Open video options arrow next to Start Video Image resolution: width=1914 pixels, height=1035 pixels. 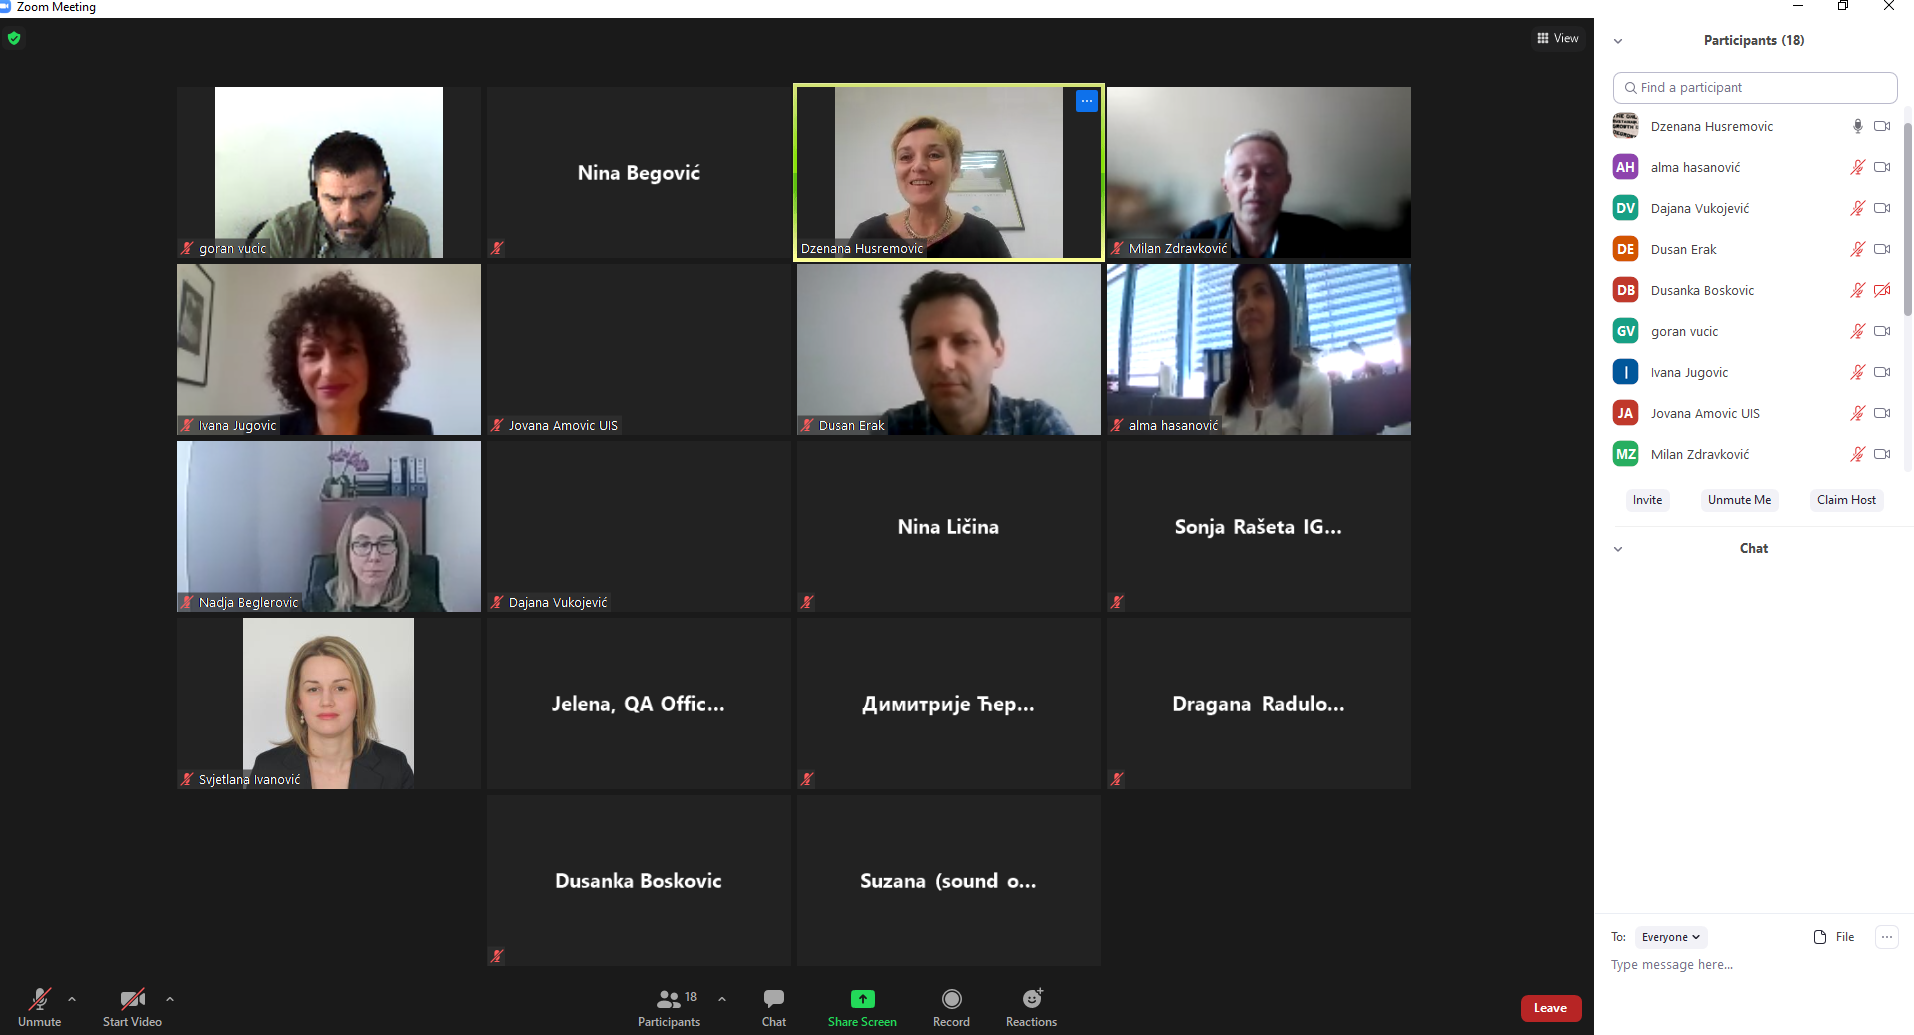[x=170, y=998]
